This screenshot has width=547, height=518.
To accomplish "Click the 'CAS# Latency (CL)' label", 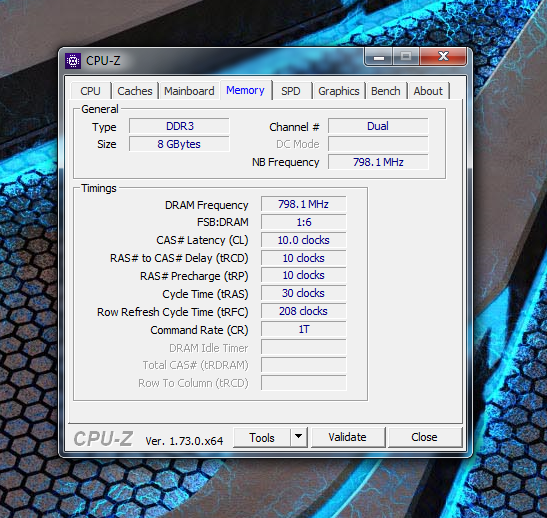I will 202,240.
